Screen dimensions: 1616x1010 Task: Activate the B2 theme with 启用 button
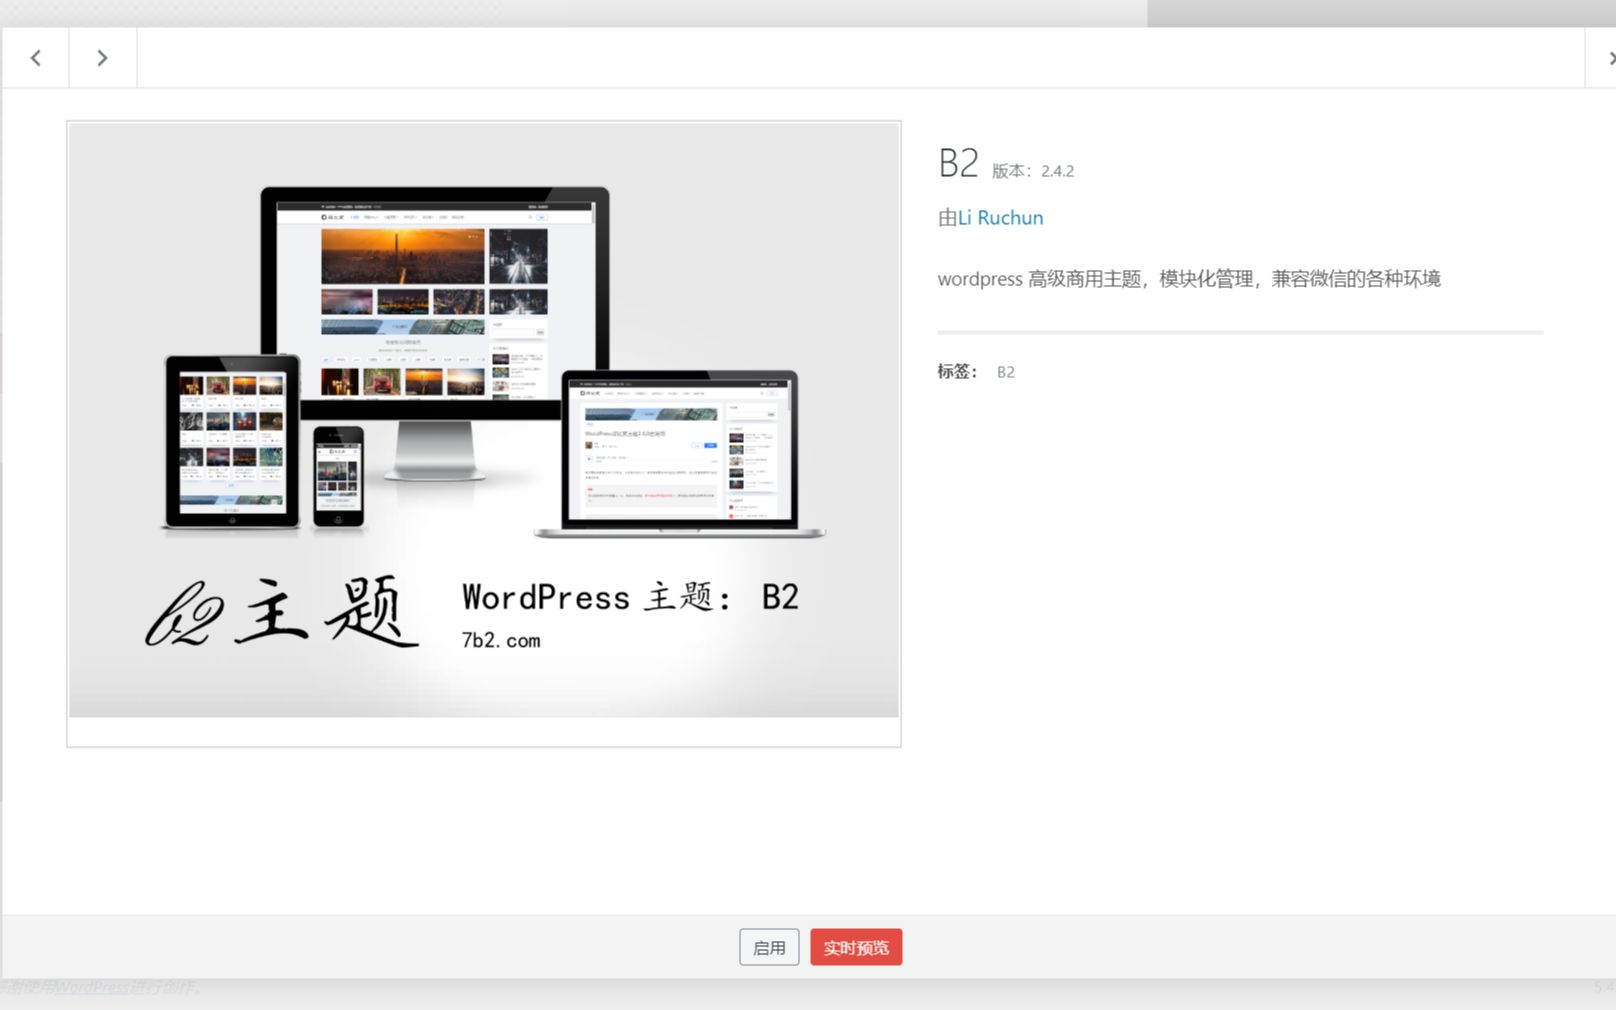(769, 947)
